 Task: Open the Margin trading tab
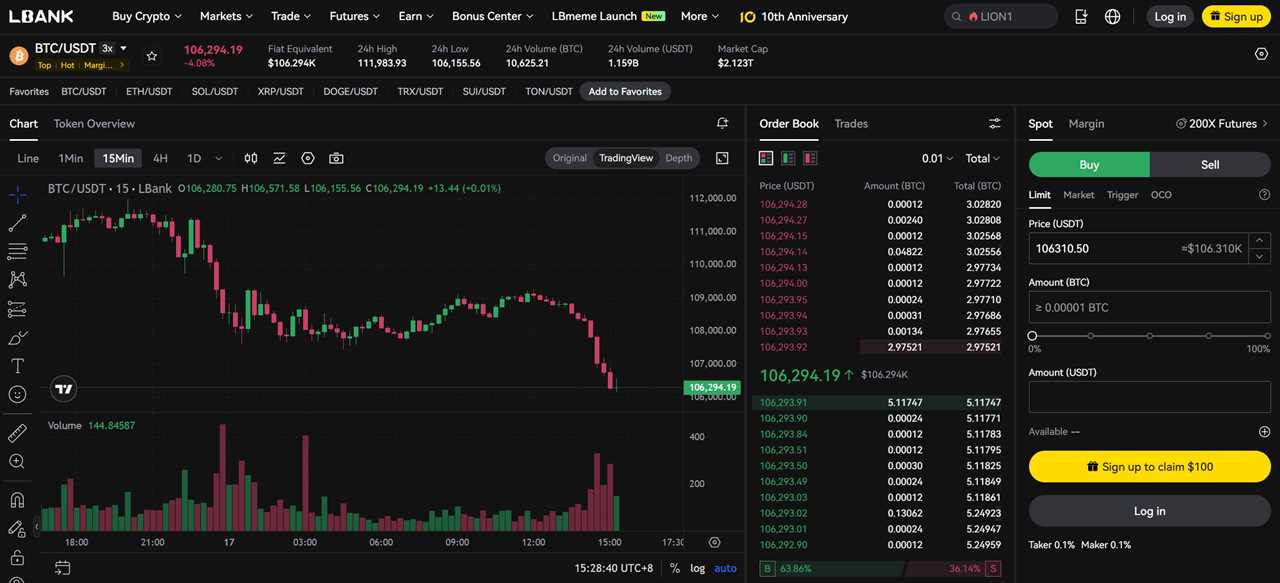pos(1087,123)
